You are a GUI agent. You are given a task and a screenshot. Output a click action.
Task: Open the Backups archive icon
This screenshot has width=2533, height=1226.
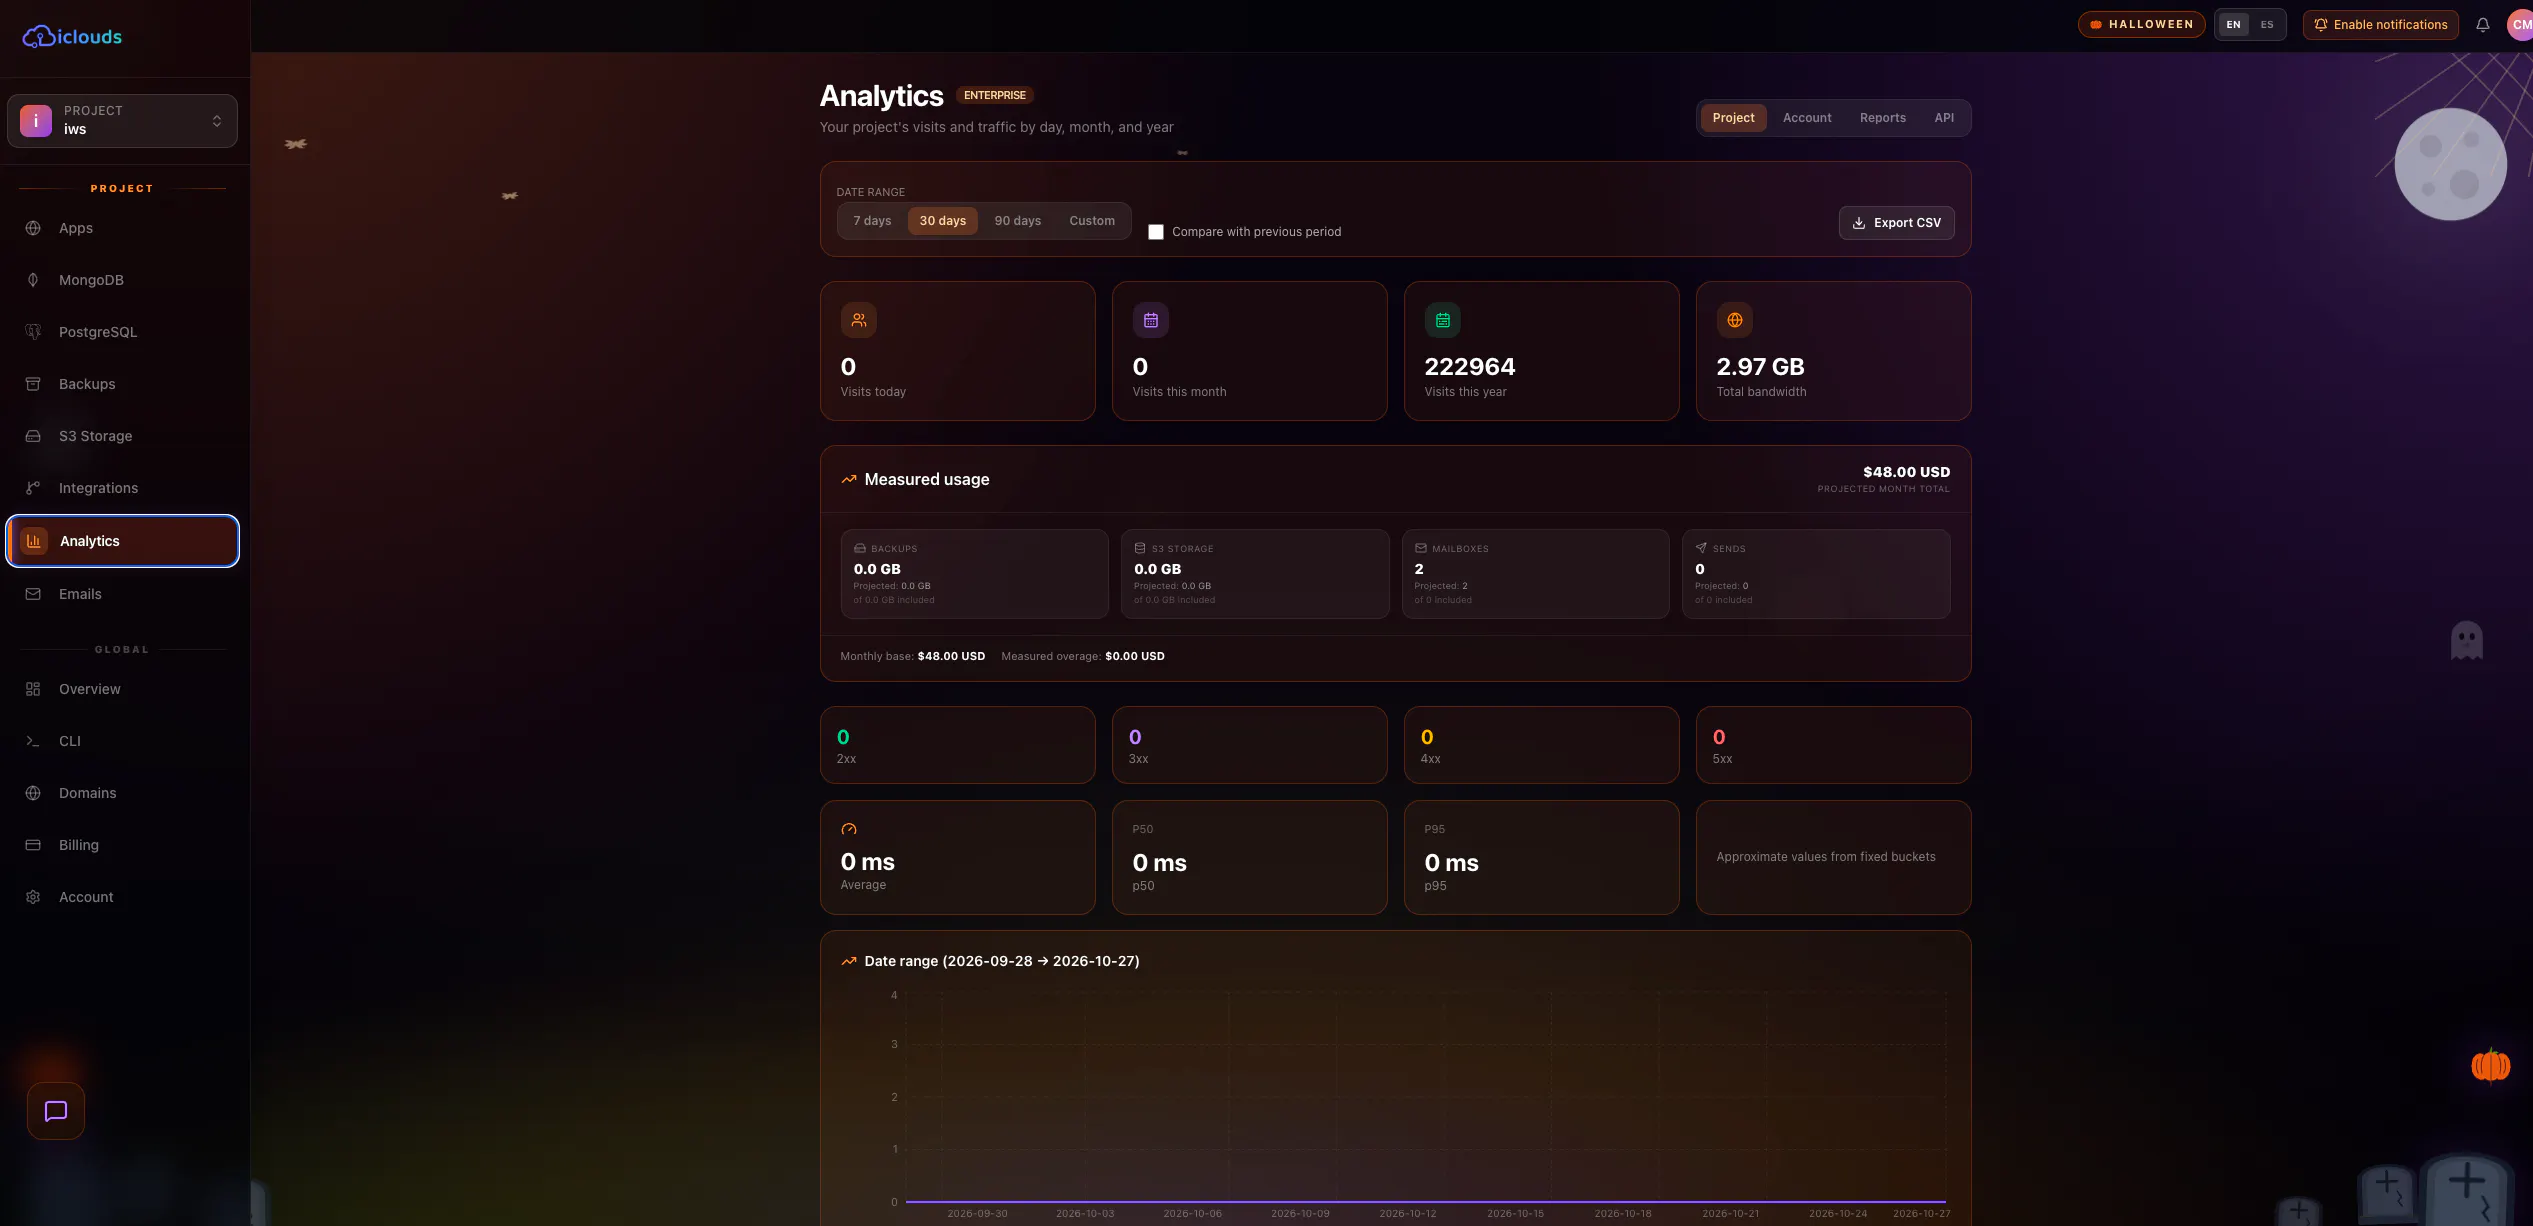[33, 384]
